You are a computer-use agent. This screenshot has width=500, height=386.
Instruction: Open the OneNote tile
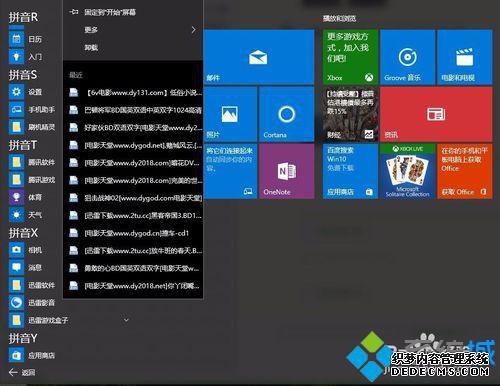click(x=287, y=171)
